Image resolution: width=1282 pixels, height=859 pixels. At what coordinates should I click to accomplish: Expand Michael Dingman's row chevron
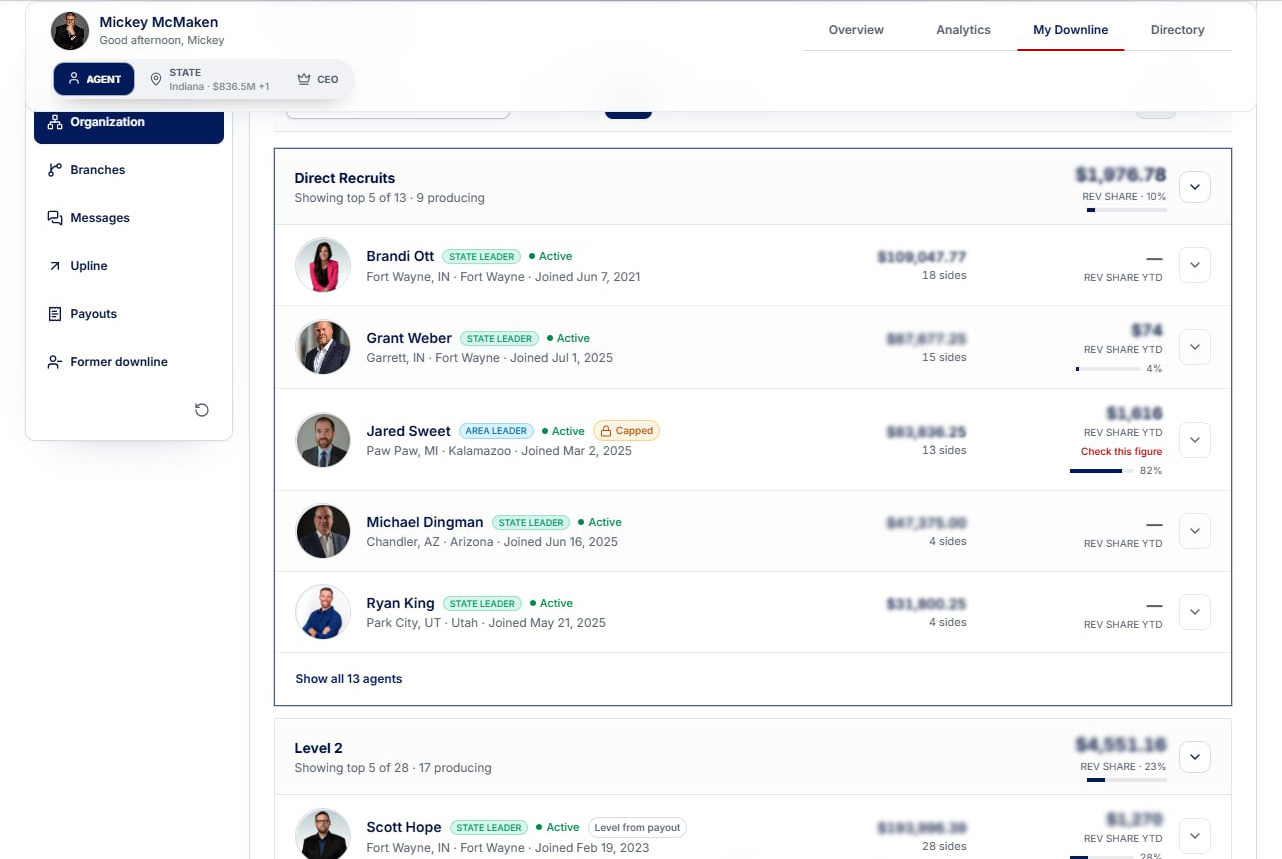1195,531
